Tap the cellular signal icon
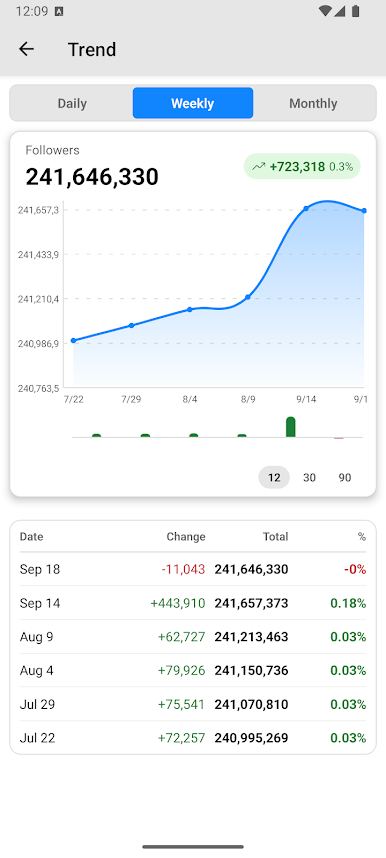386x858 pixels. click(x=340, y=11)
